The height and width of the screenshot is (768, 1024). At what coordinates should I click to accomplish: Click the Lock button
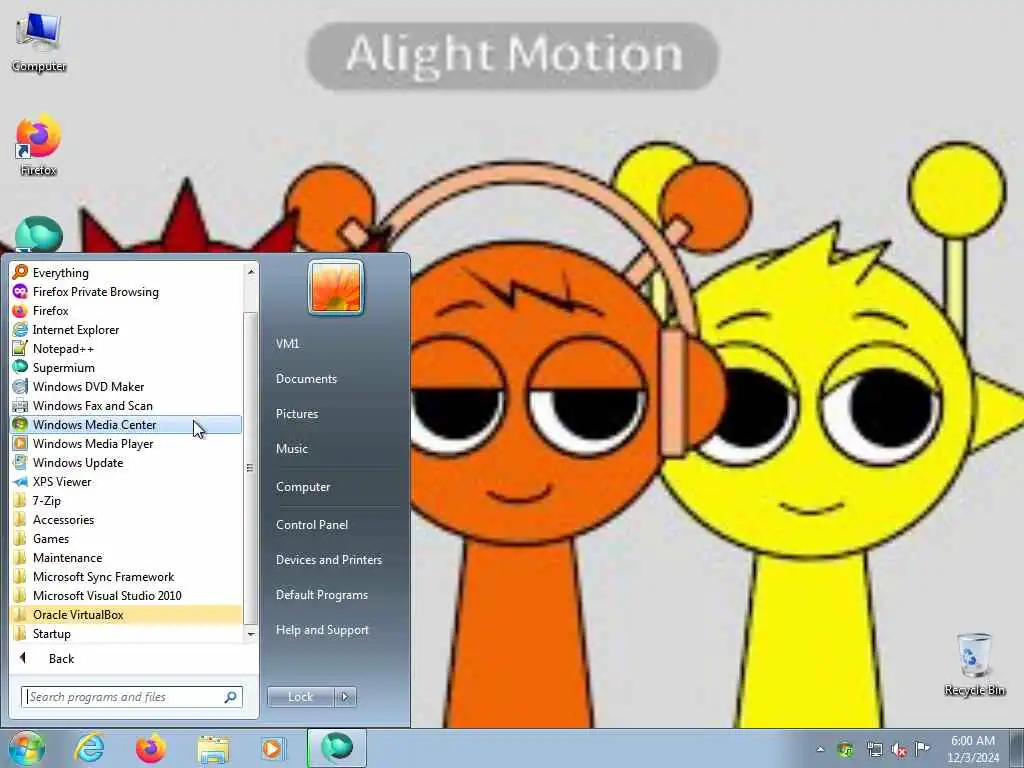(x=300, y=697)
